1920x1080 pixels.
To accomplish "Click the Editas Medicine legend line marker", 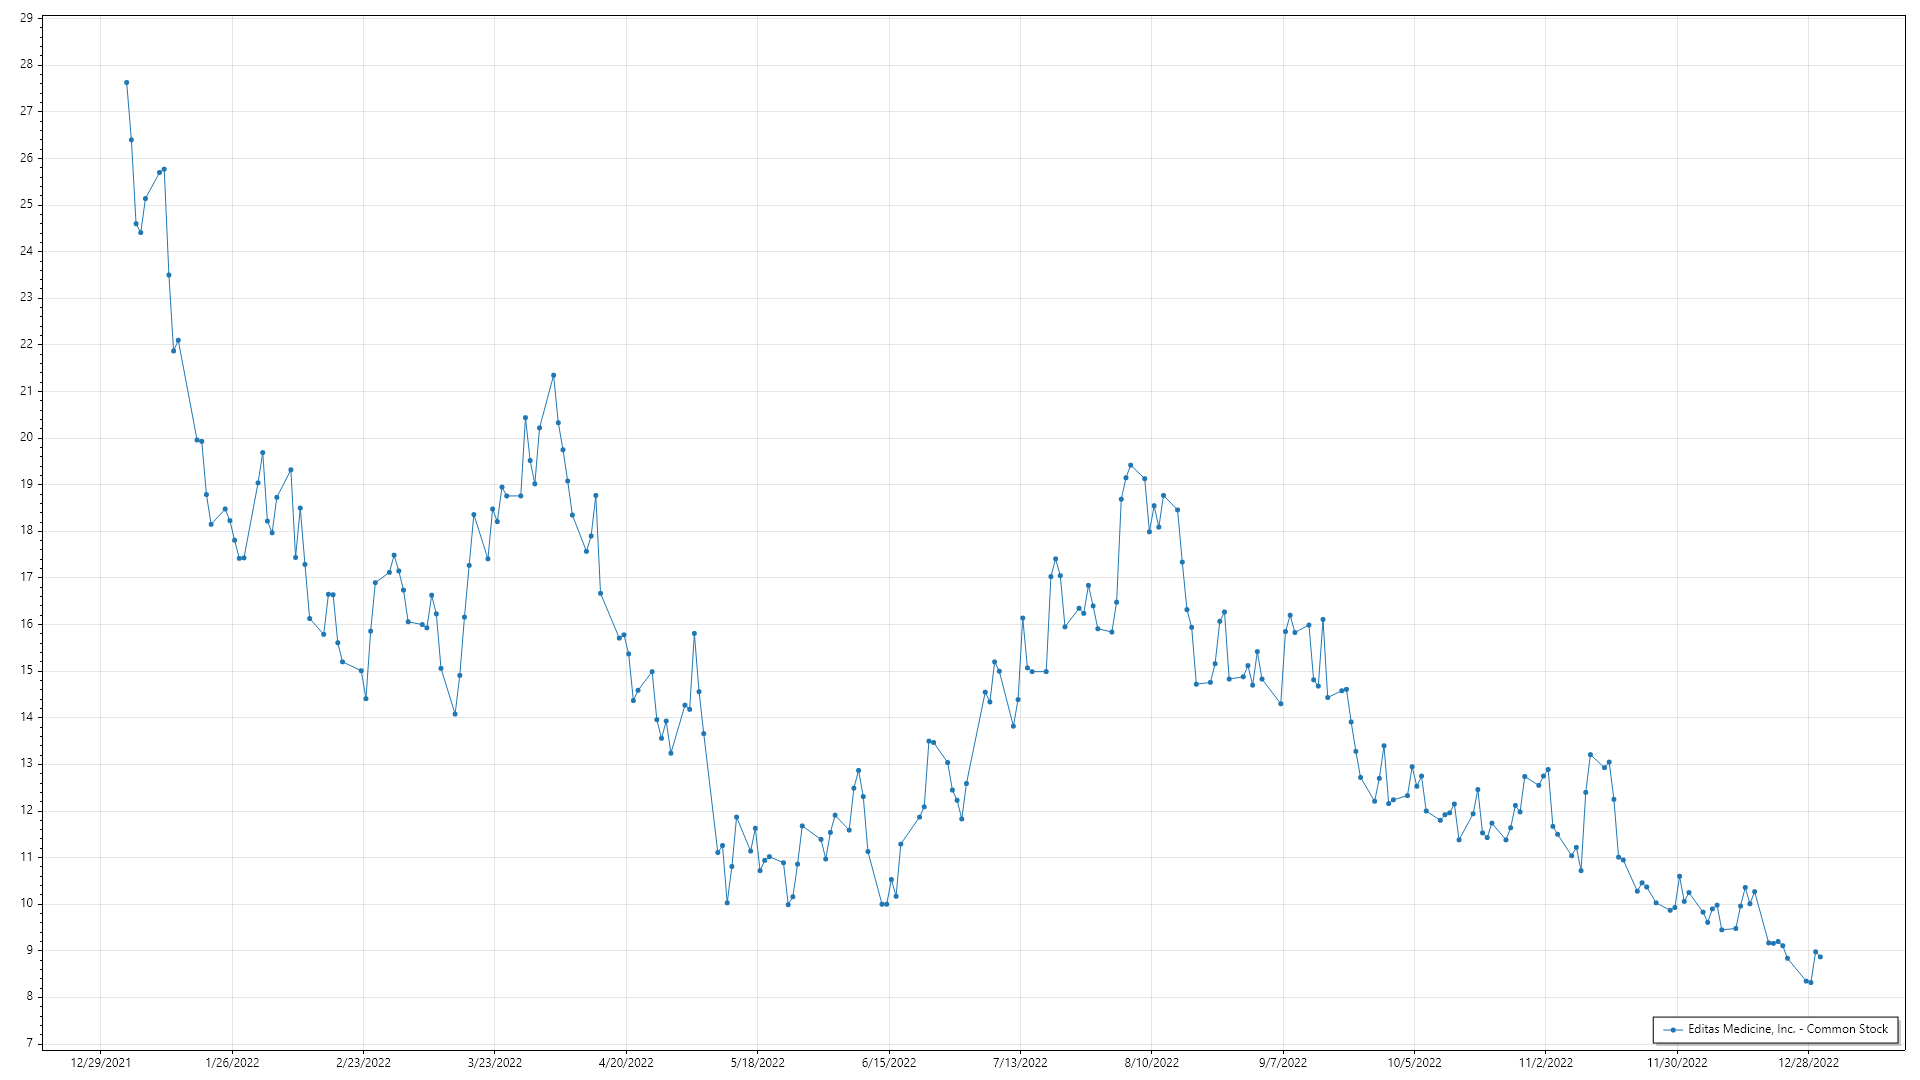I will click(x=1673, y=1030).
